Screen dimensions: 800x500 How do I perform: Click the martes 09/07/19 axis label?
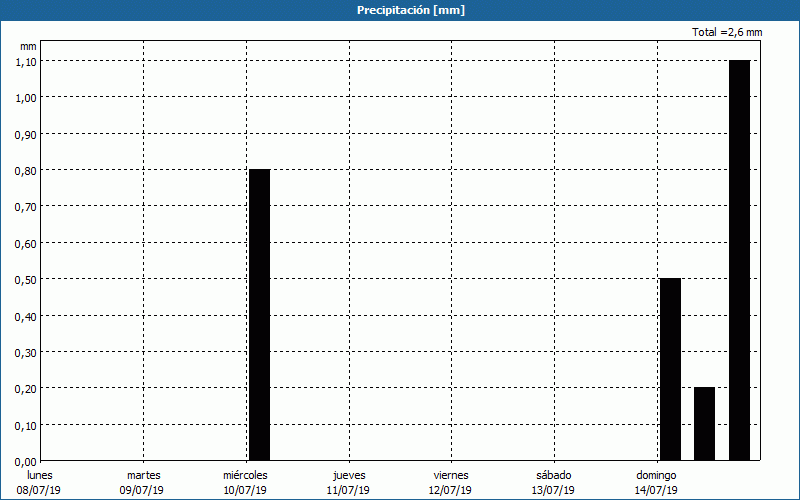point(142,483)
